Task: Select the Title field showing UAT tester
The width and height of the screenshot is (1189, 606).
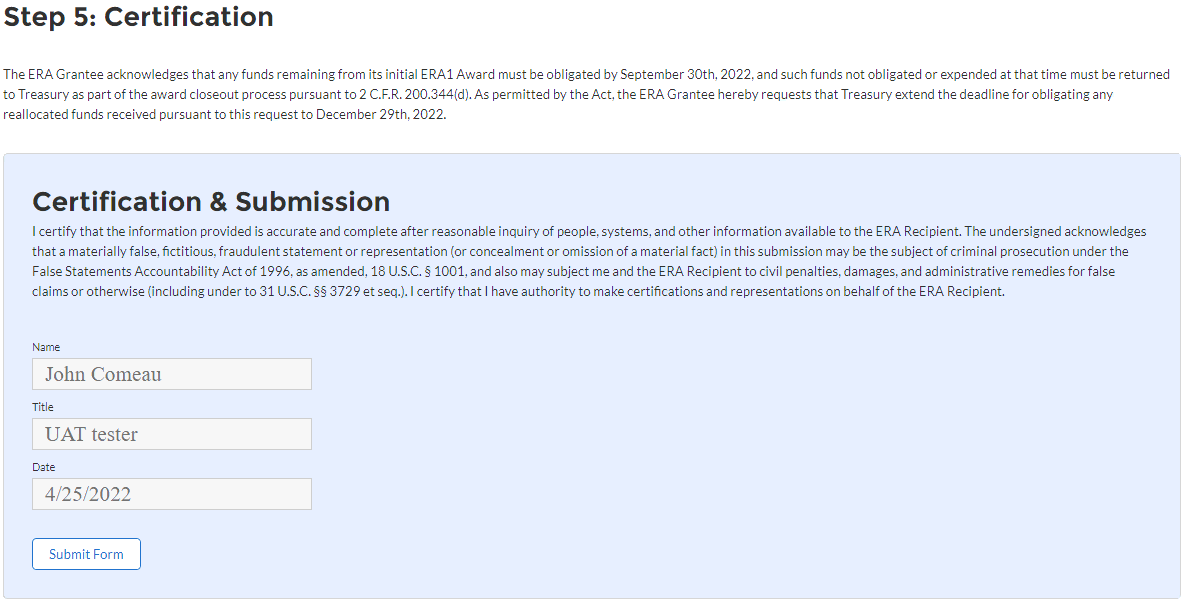Action: (x=172, y=434)
